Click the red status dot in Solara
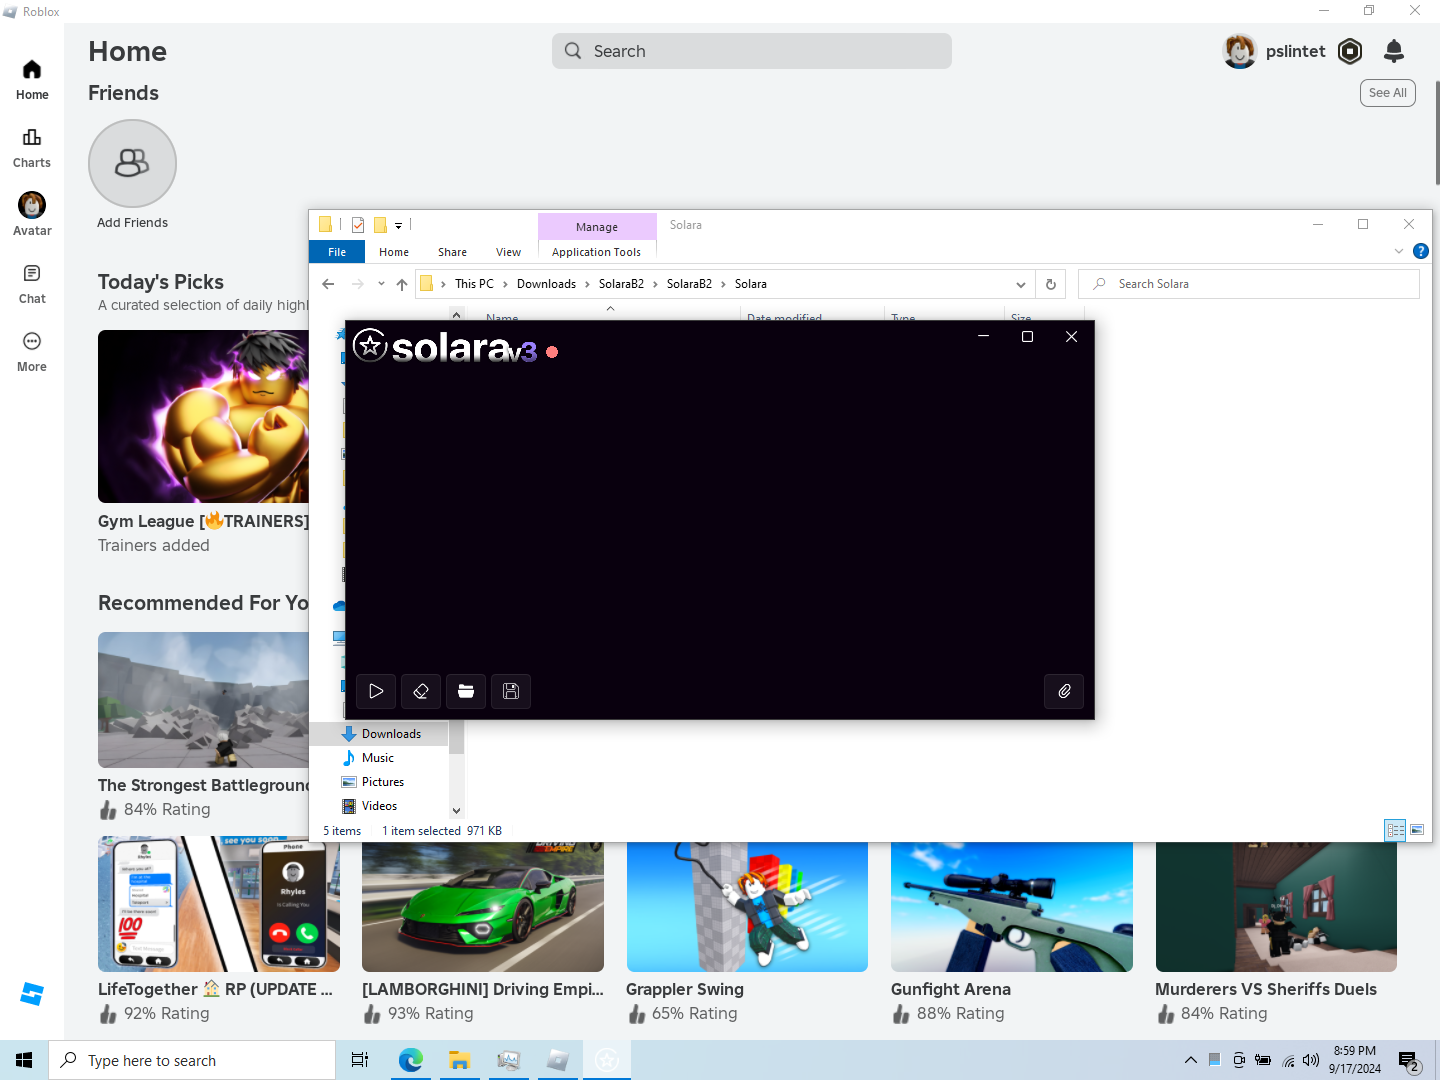This screenshot has height=1080, width=1440. click(x=552, y=352)
